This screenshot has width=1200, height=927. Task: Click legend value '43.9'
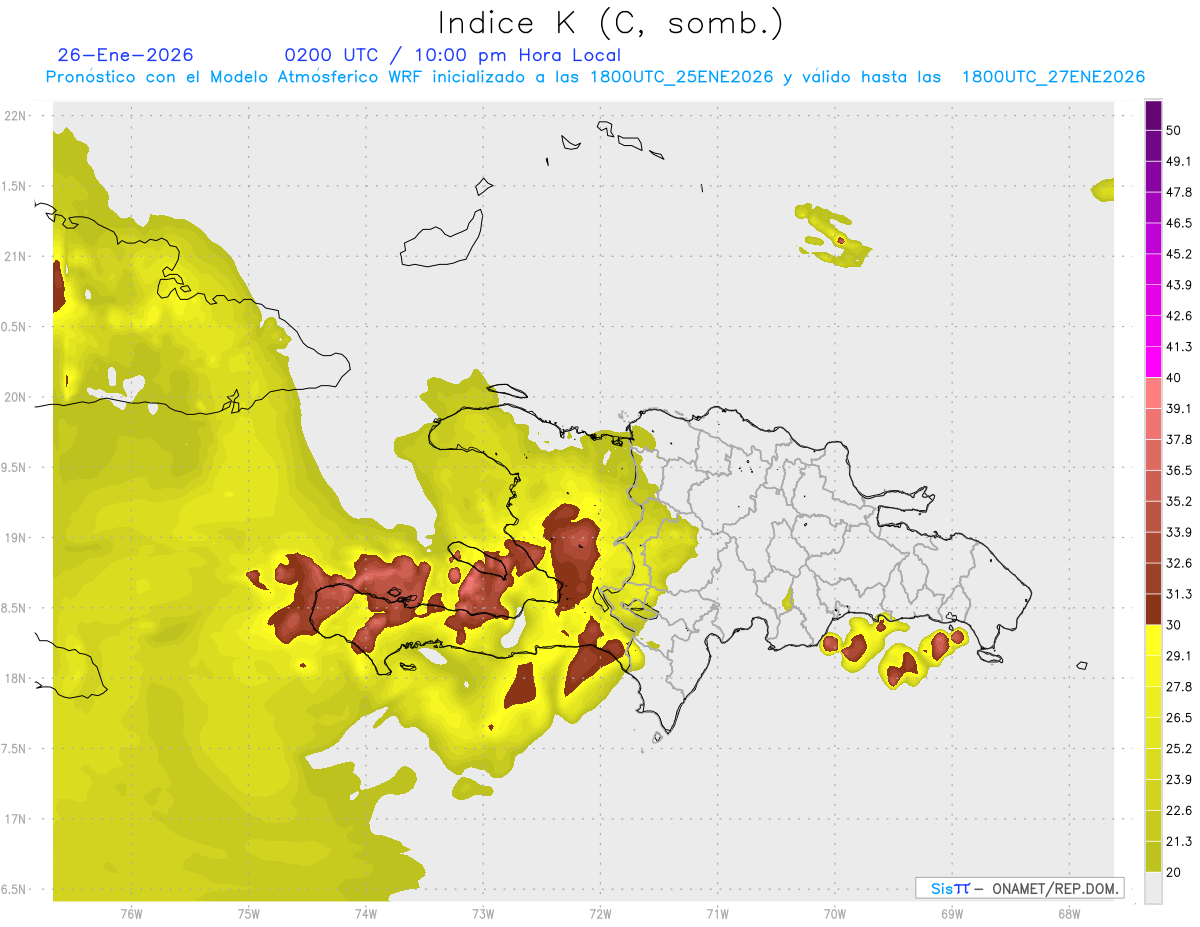1178,285
